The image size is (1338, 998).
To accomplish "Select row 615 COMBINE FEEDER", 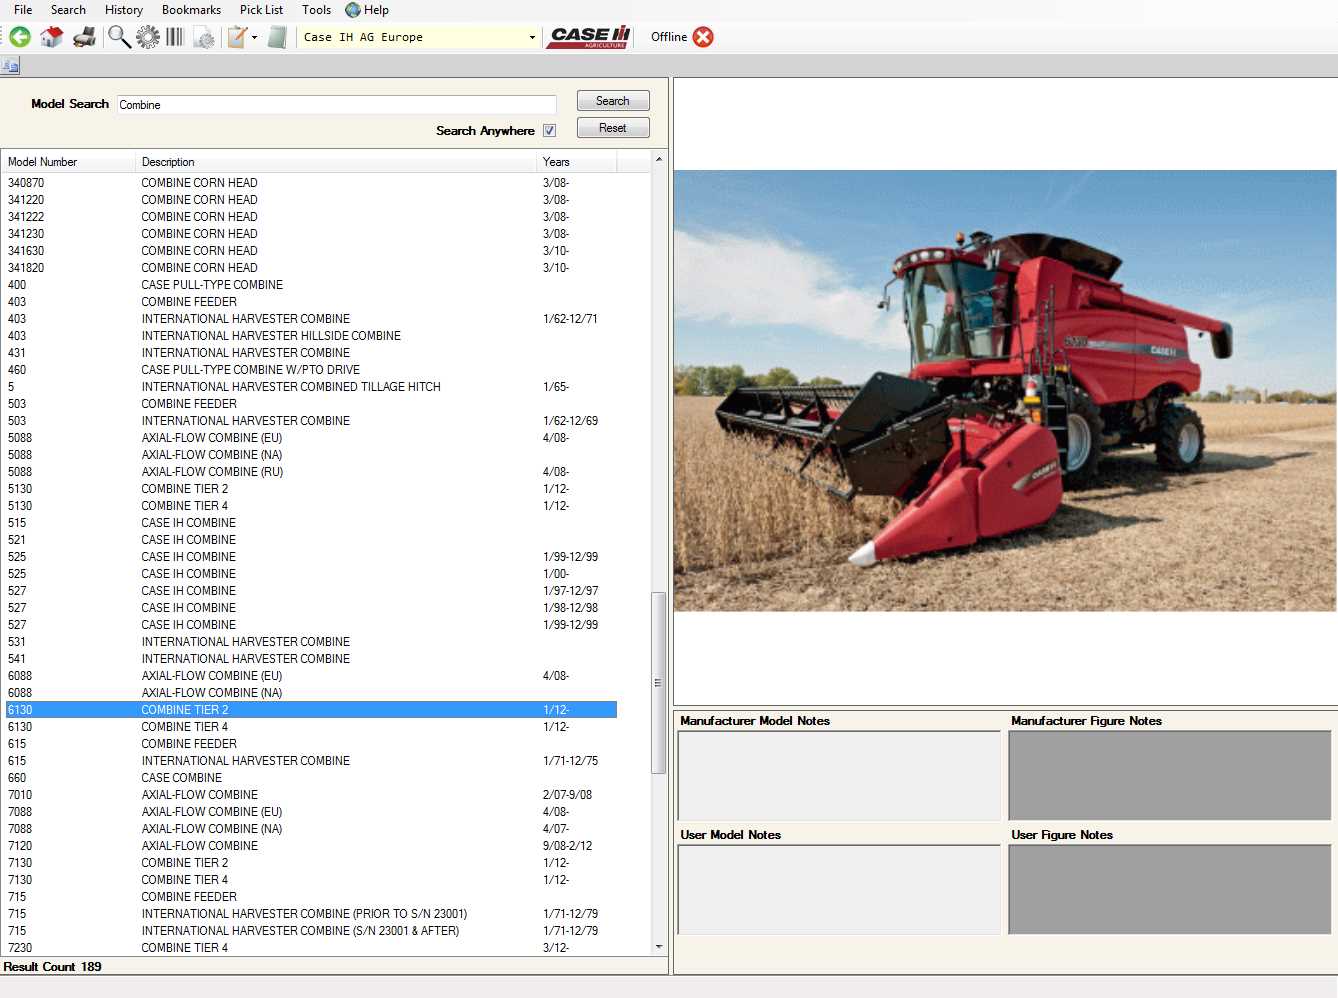I will click(x=310, y=744).
